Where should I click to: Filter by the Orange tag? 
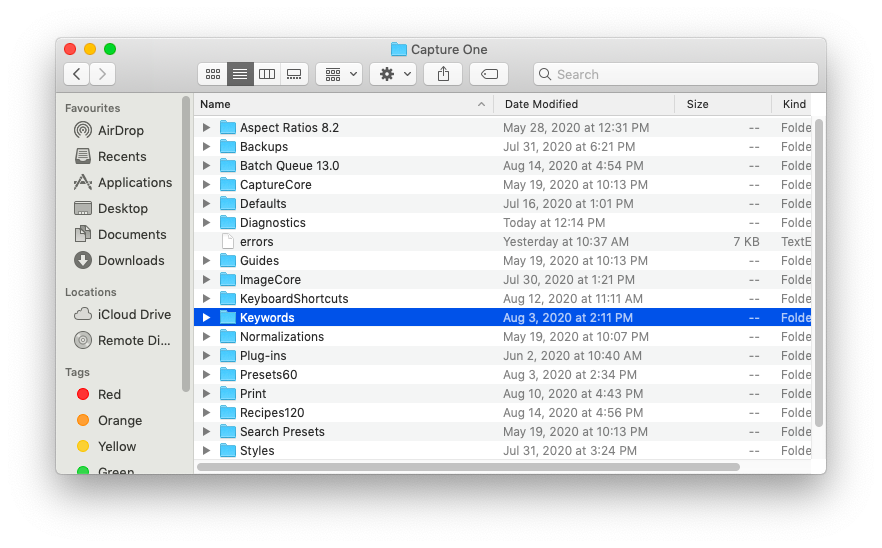click(x=110, y=420)
